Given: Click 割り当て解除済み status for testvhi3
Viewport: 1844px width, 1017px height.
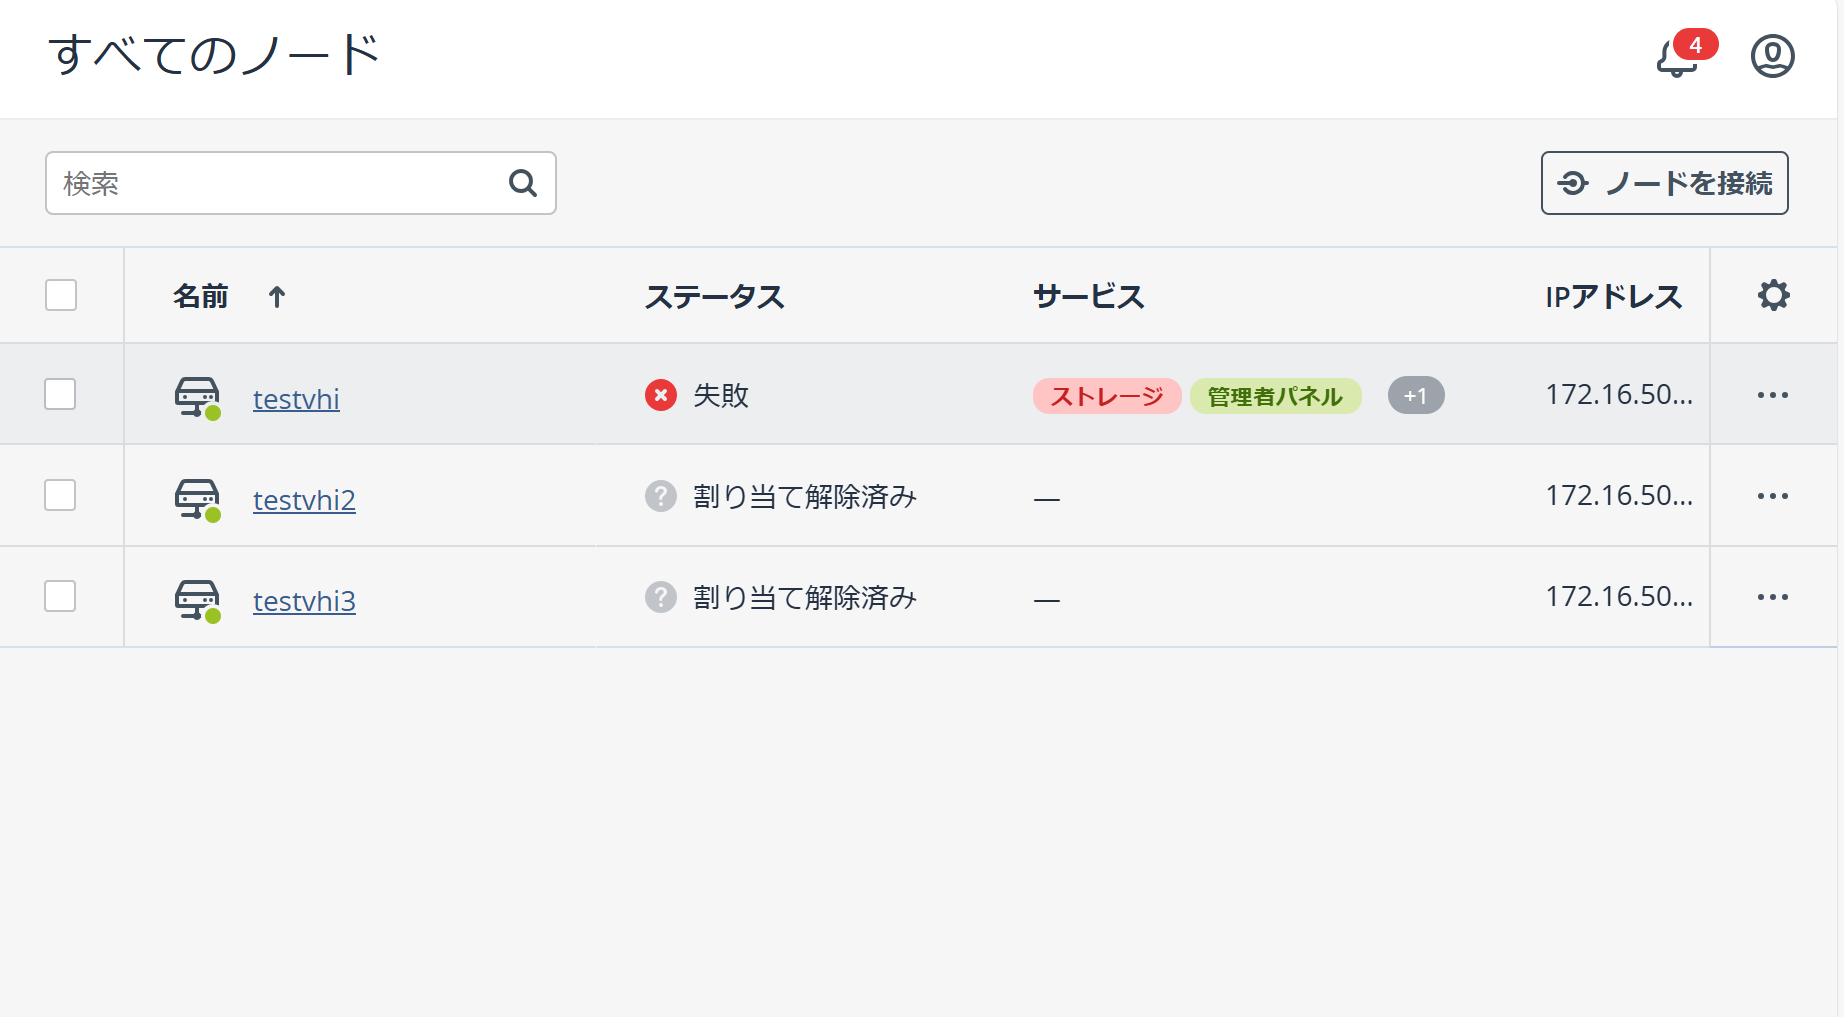Looking at the screenshot, I should [x=805, y=597].
